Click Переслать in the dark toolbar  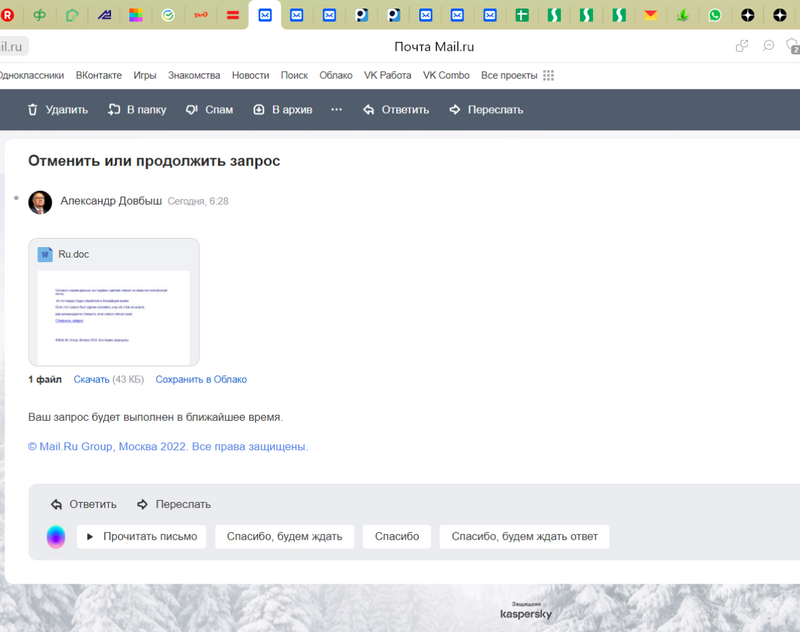click(x=495, y=110)
